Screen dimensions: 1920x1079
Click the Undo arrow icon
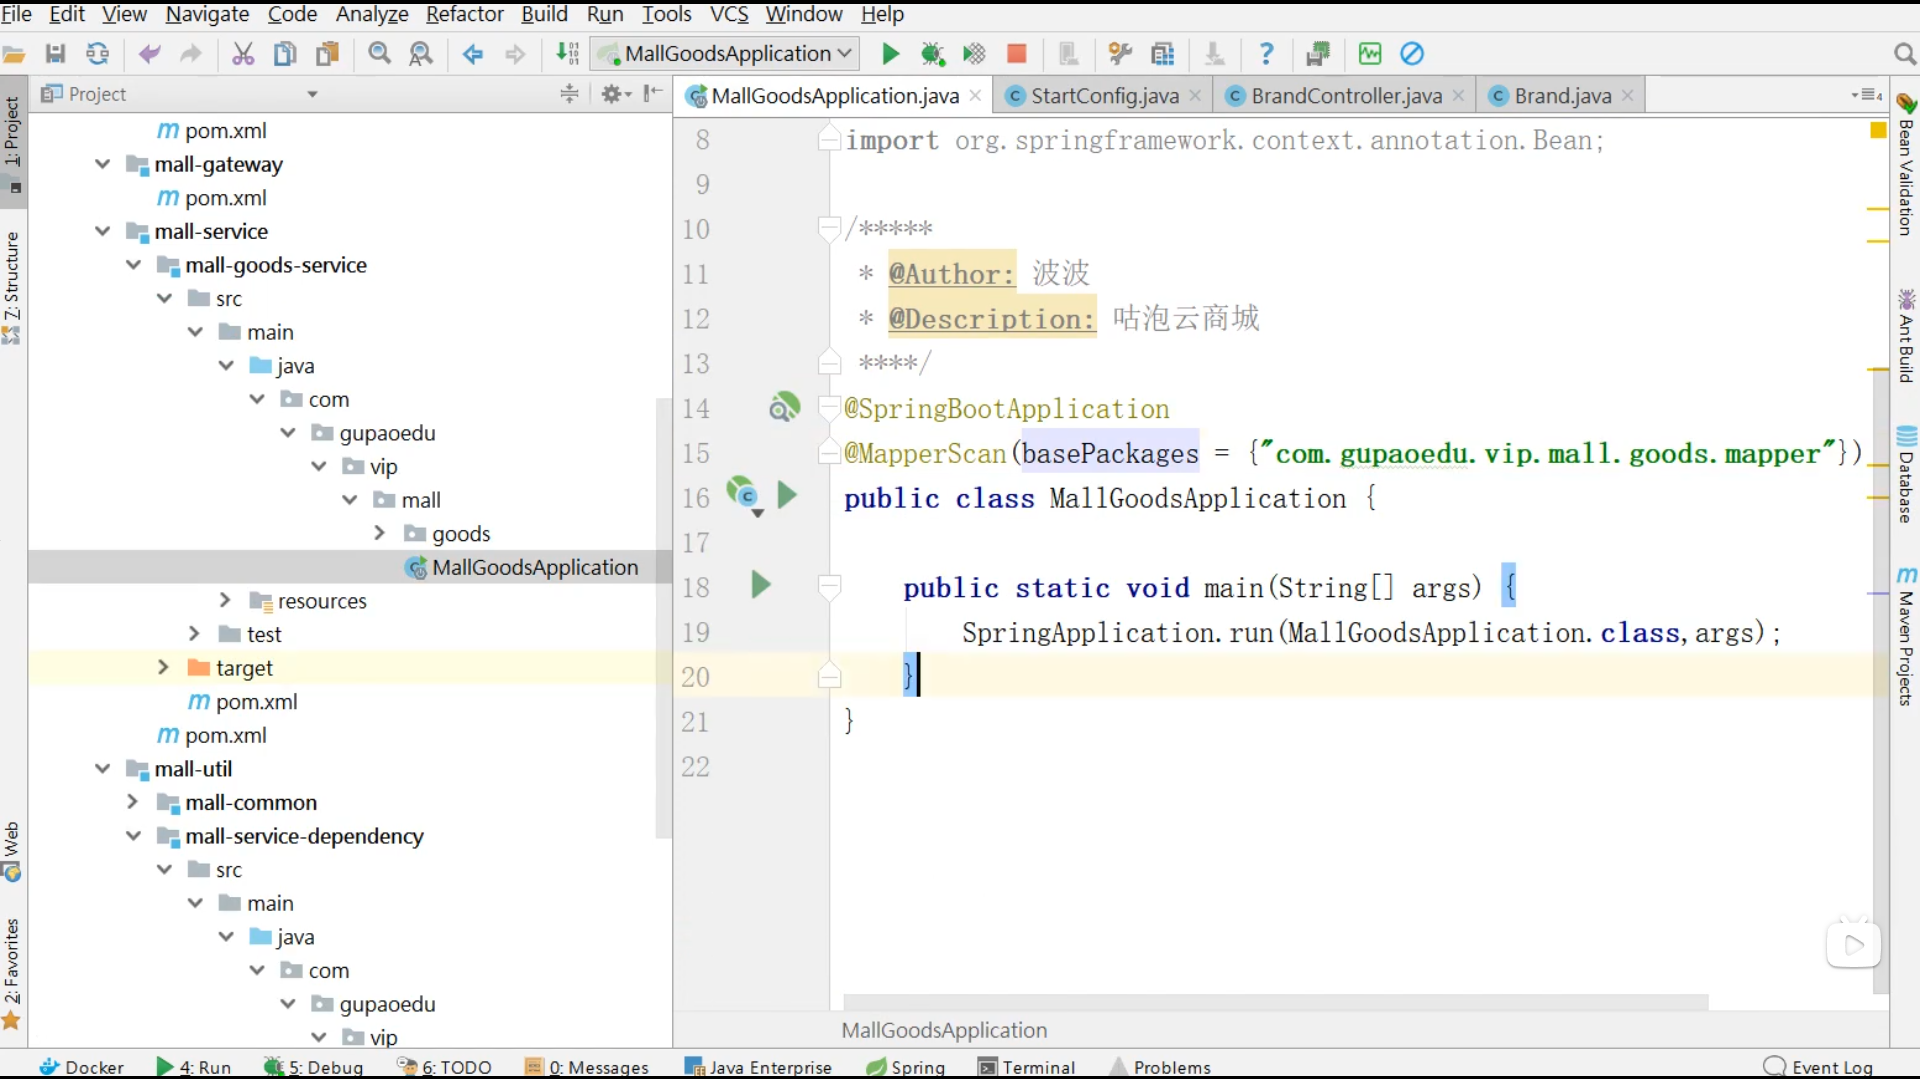click(149, 54)
